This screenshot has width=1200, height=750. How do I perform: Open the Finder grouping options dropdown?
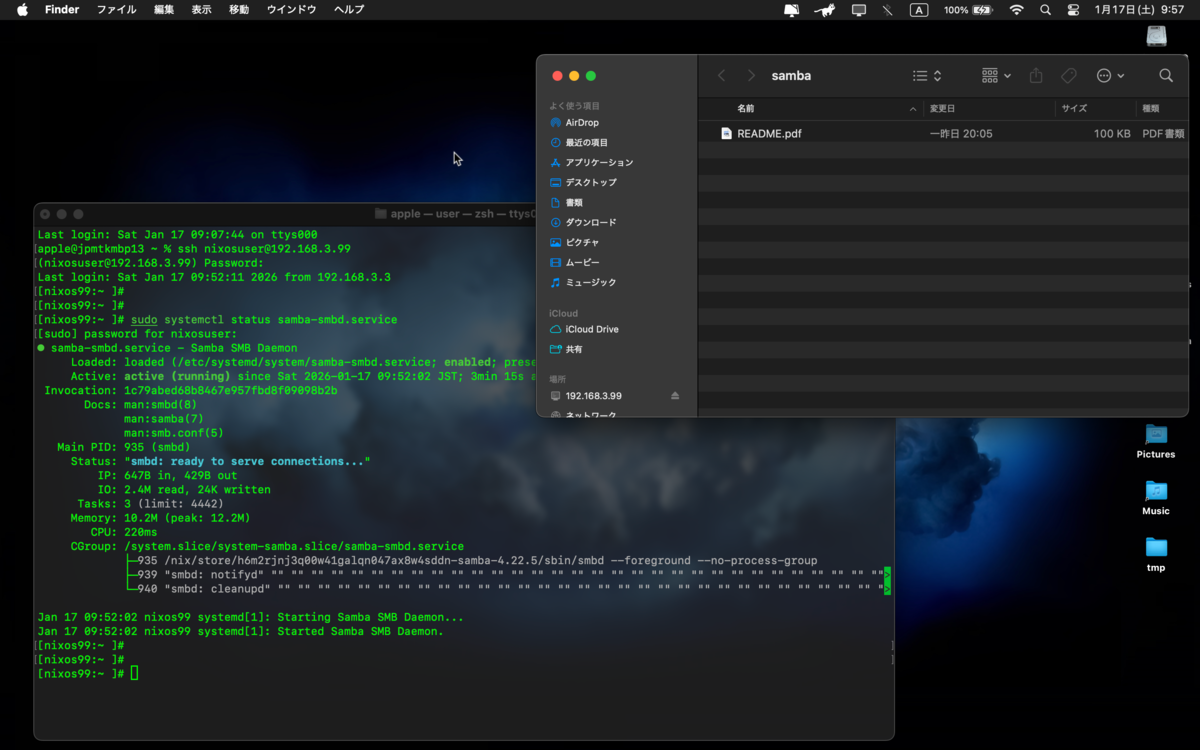996,76
